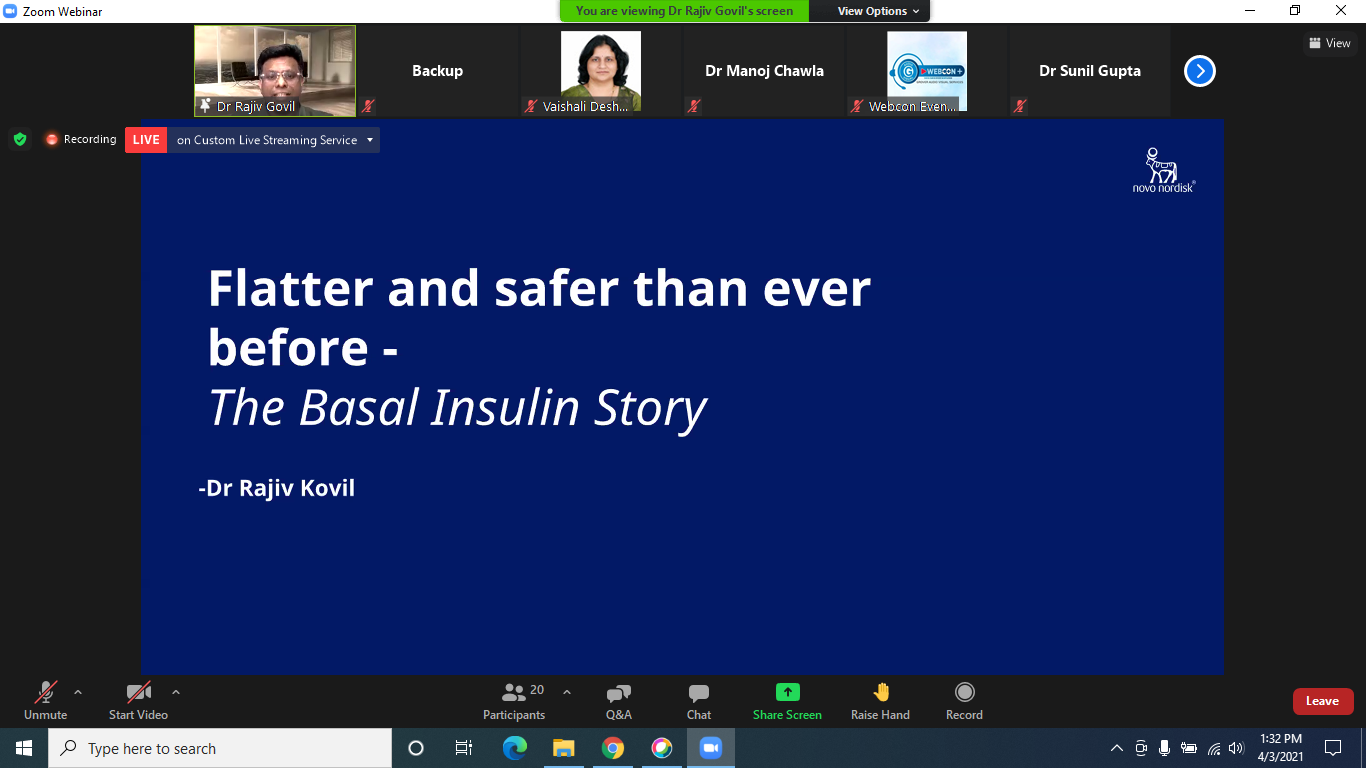Expand audio options arrow next to Unmute
This screenshot has width=1366, height=768.
tap(78, 692)
